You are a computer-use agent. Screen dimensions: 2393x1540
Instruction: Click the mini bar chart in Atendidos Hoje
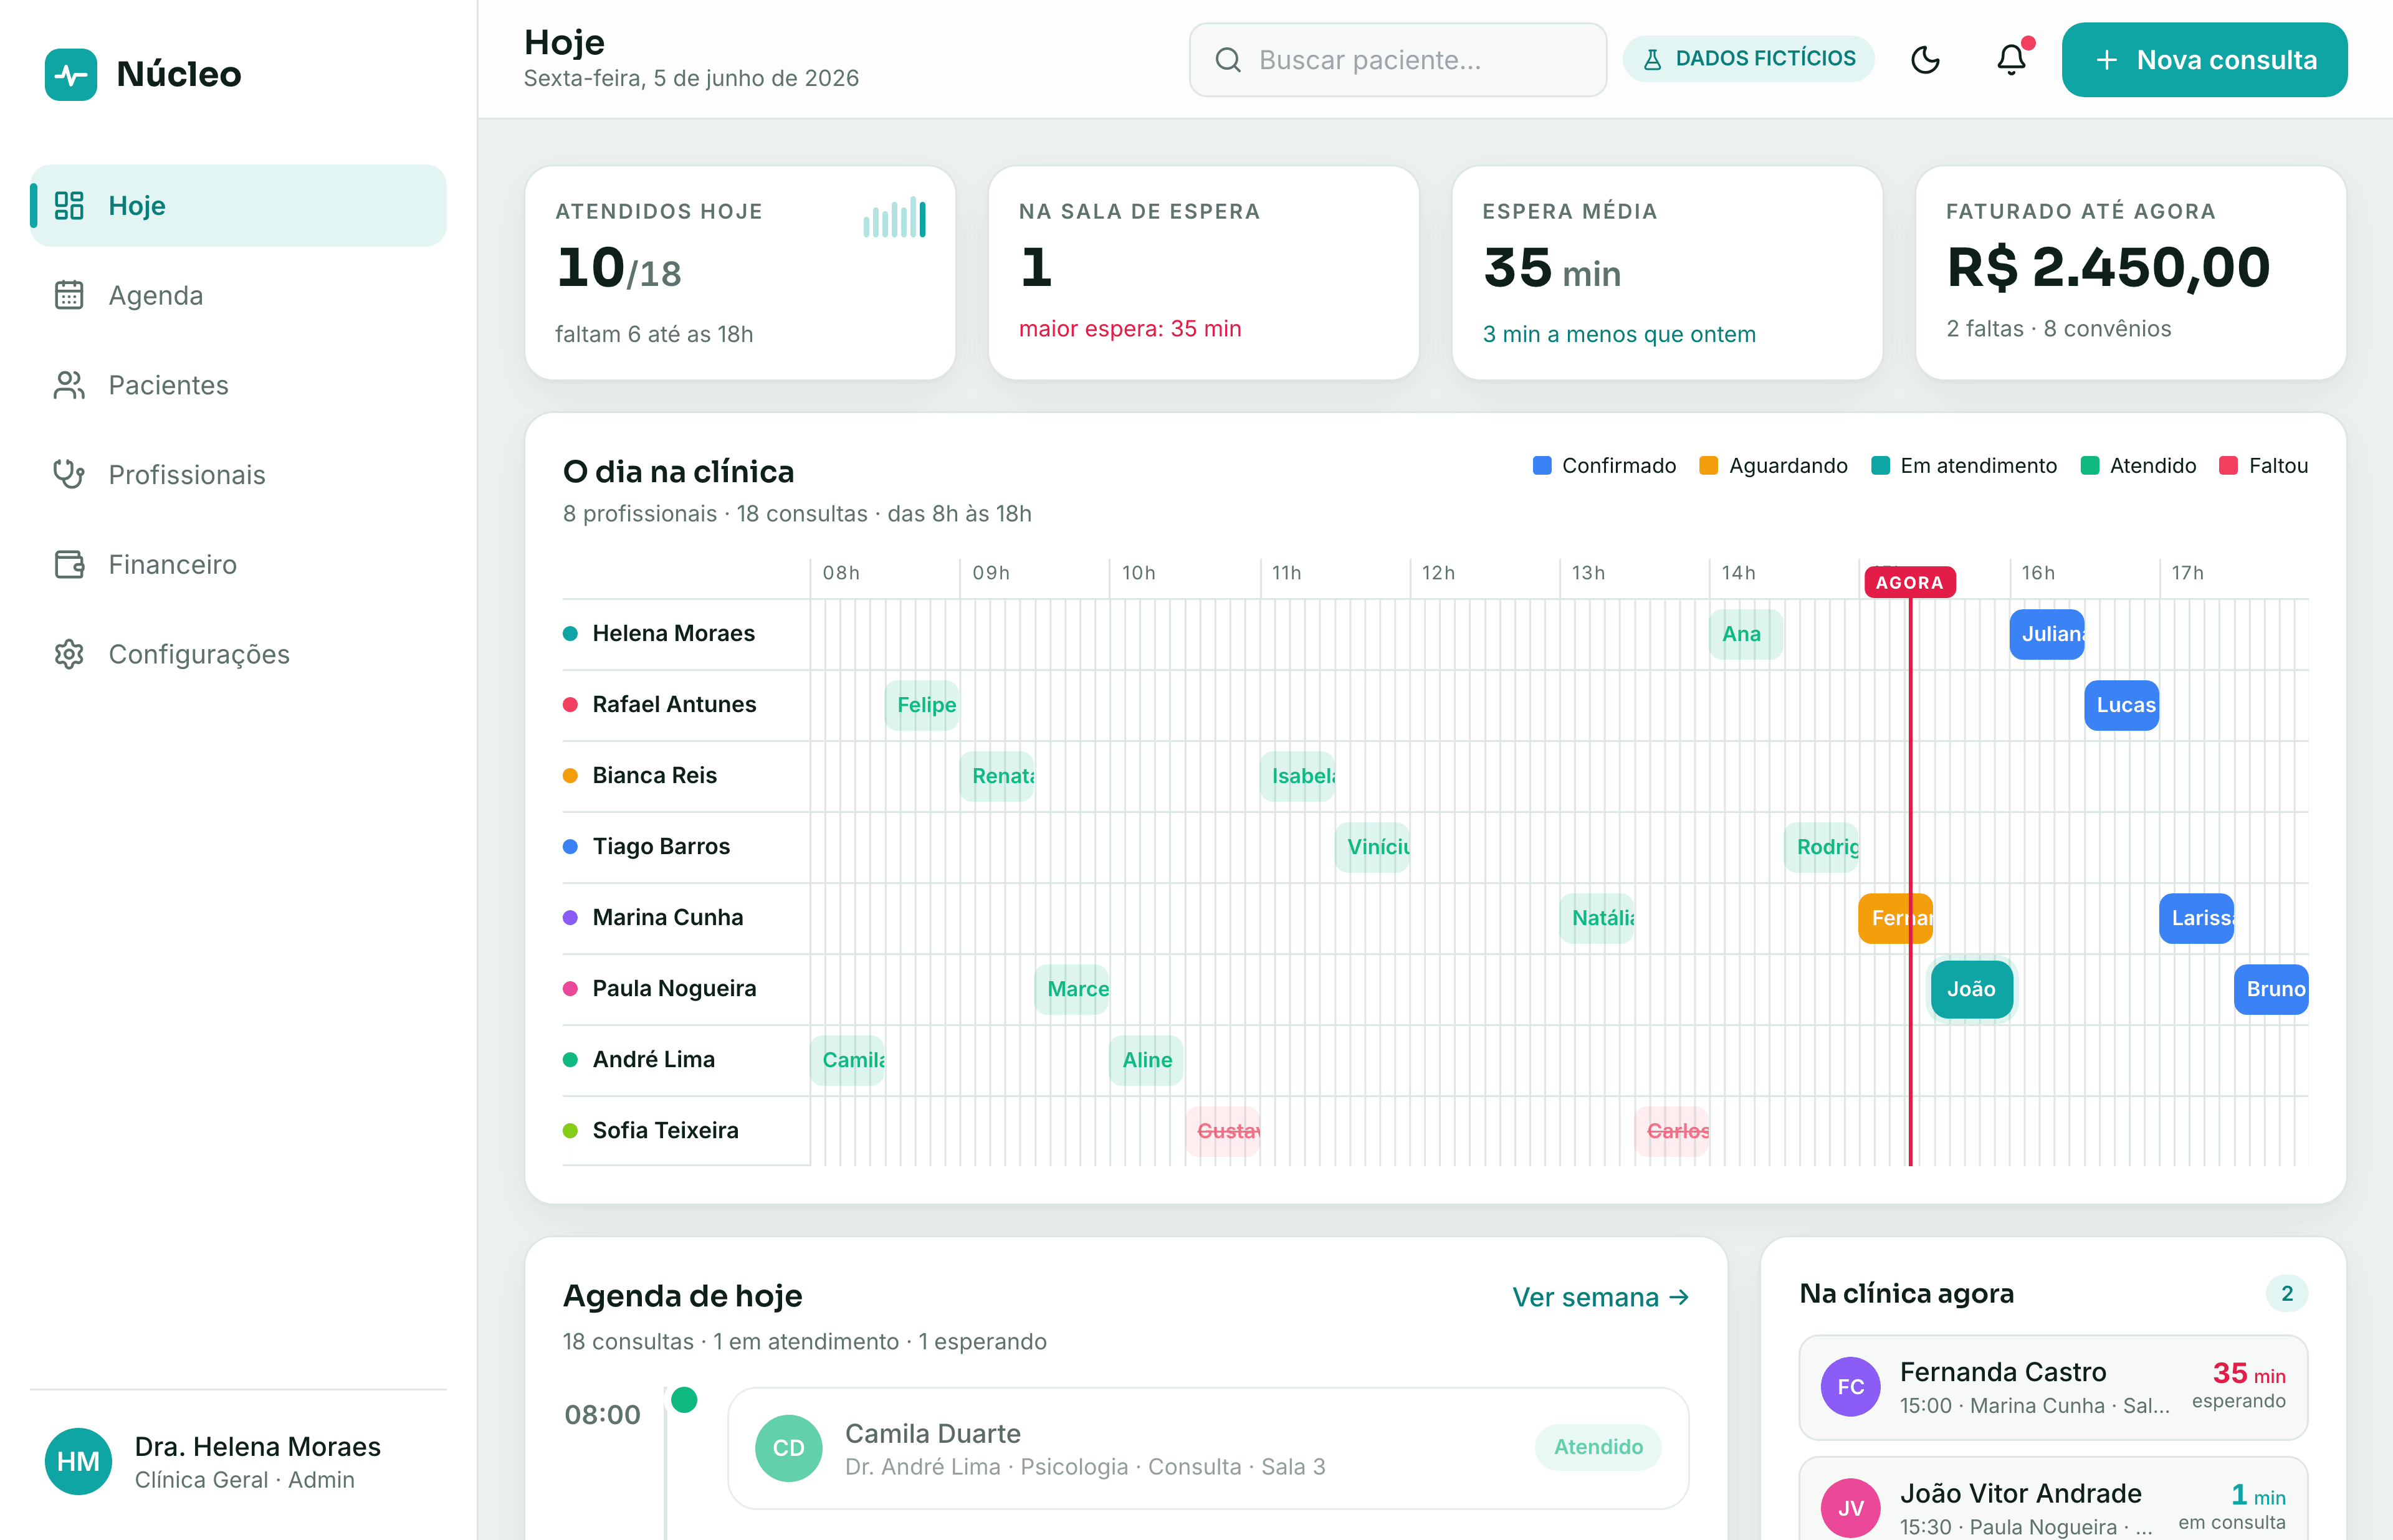[x=894, y=218]
